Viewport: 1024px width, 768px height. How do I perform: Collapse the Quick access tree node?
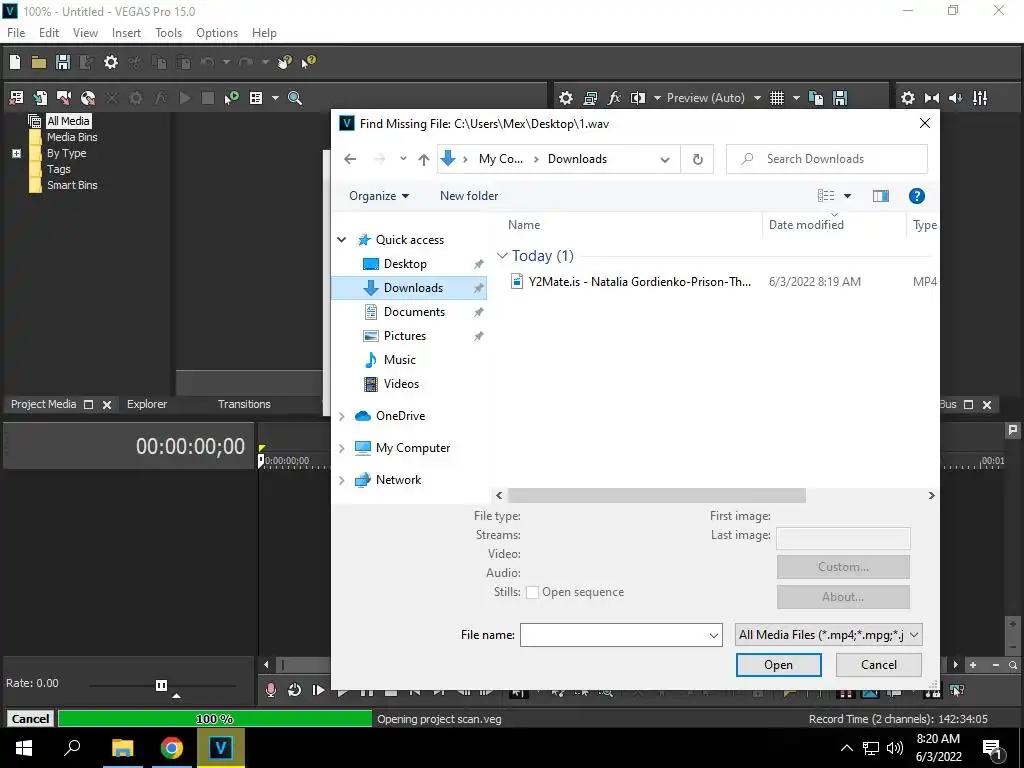(342, 240)
